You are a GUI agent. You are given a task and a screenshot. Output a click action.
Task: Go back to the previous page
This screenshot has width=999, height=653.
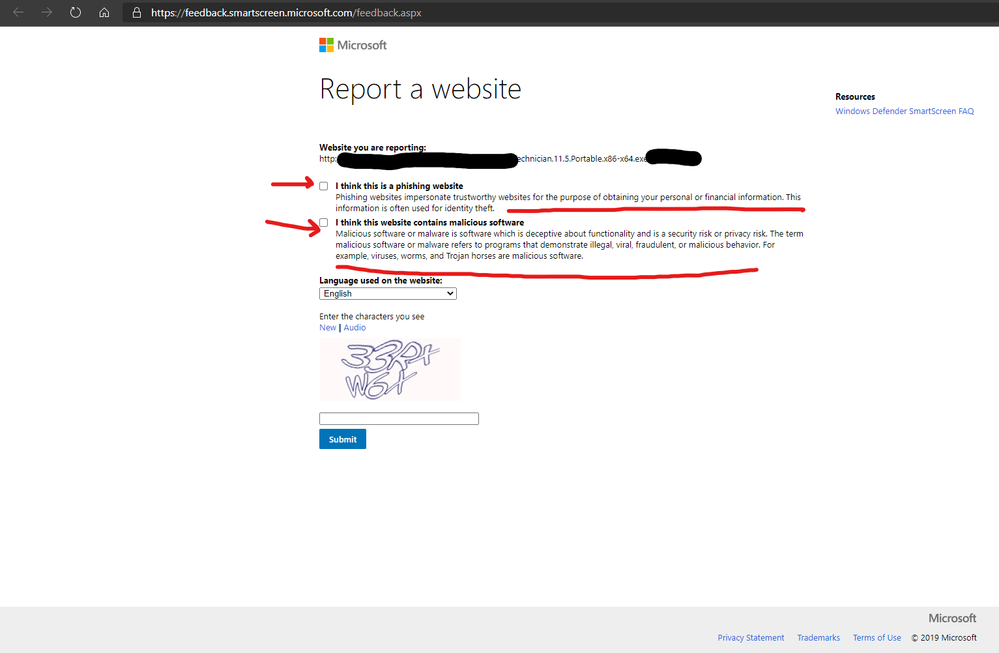click(x=18, y=13)
